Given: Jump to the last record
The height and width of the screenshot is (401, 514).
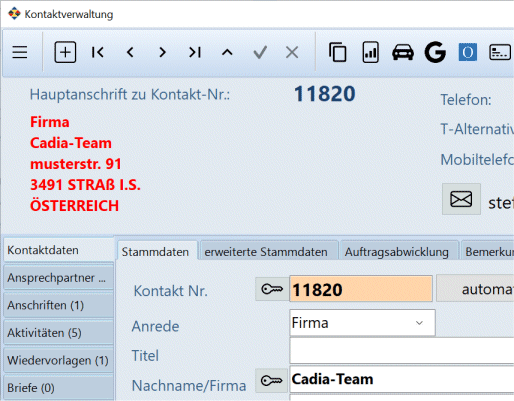Looking at the screenshot, I should coord(195,52).
